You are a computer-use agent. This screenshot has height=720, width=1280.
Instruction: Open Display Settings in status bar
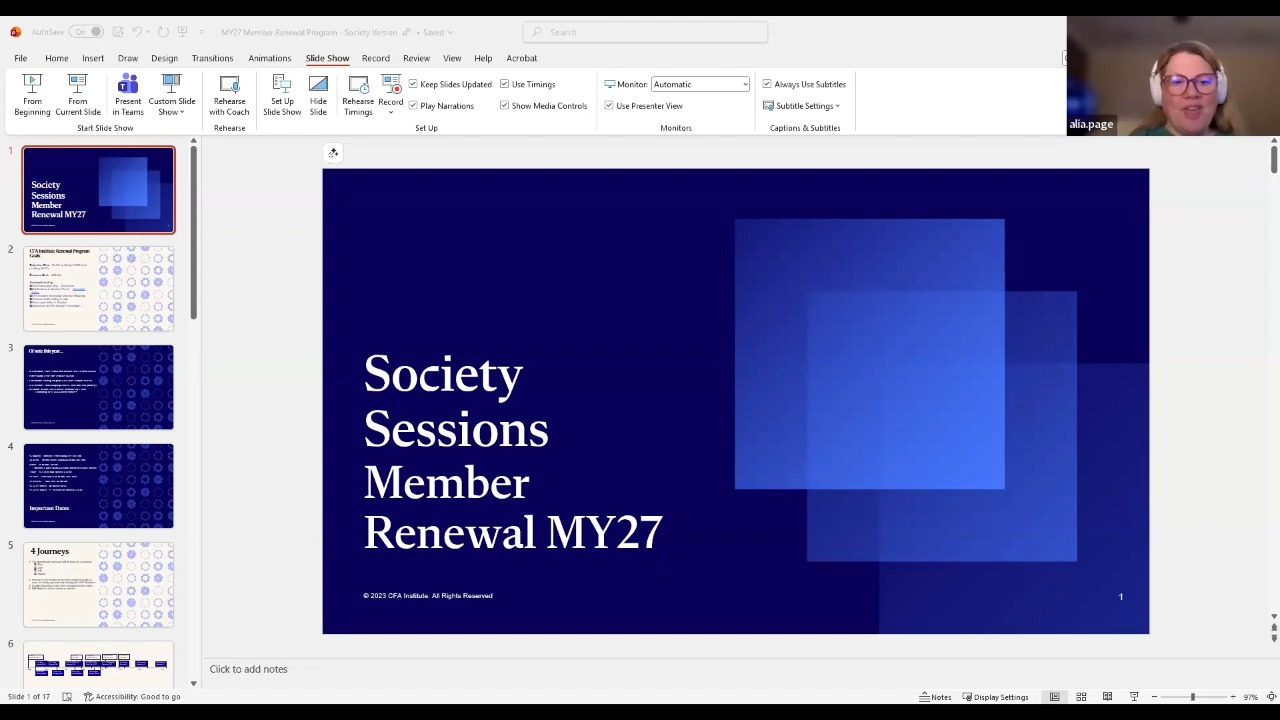[995, 697]
